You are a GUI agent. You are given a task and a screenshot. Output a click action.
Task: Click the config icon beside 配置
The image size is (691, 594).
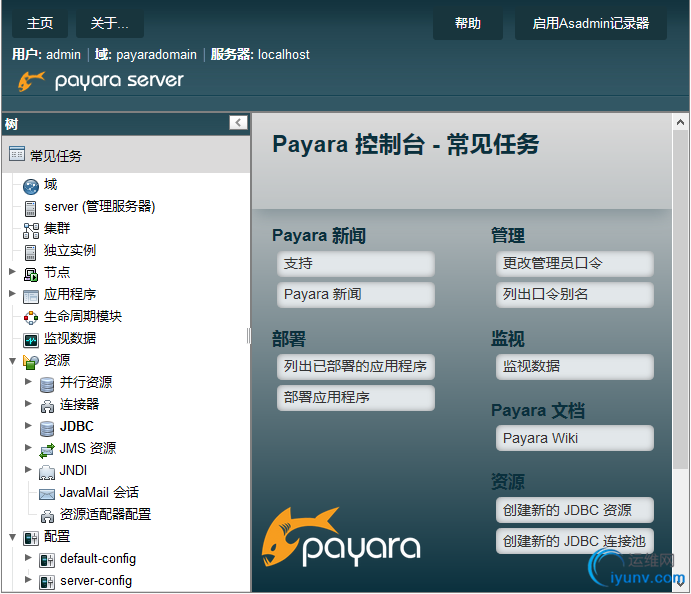click(x=31, y=538)
